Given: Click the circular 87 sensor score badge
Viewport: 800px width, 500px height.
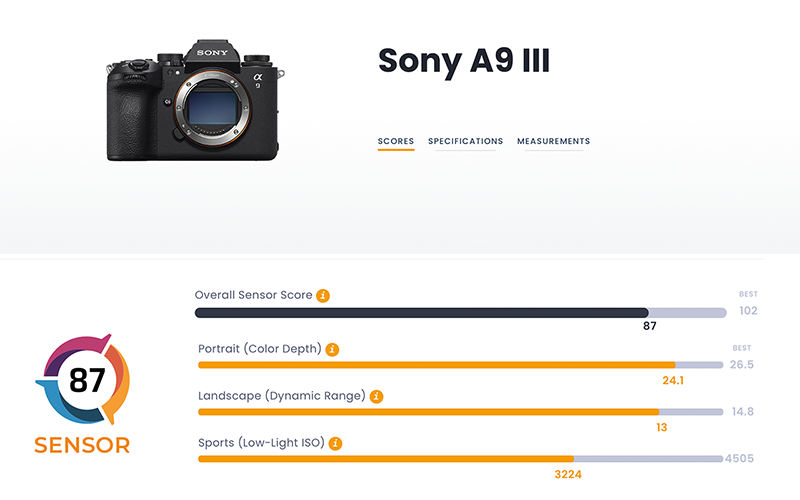Looking at the screenshot, I should [82, 382].
